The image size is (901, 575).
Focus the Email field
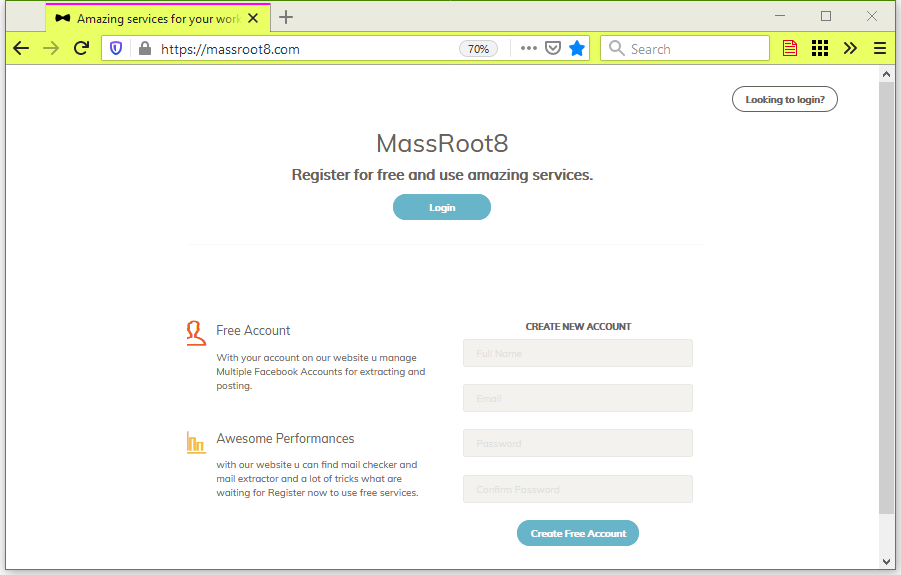click(577, 398)
